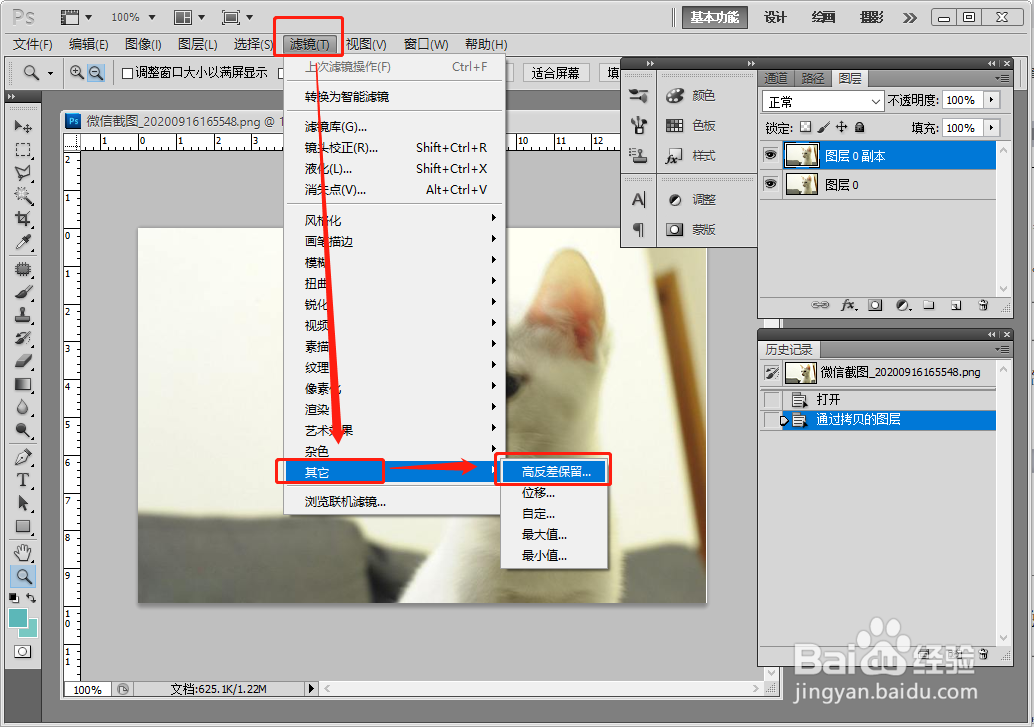Screen dimensions: 1034x727
Task: Open status bar info arrow
Action: coord(311,689)
